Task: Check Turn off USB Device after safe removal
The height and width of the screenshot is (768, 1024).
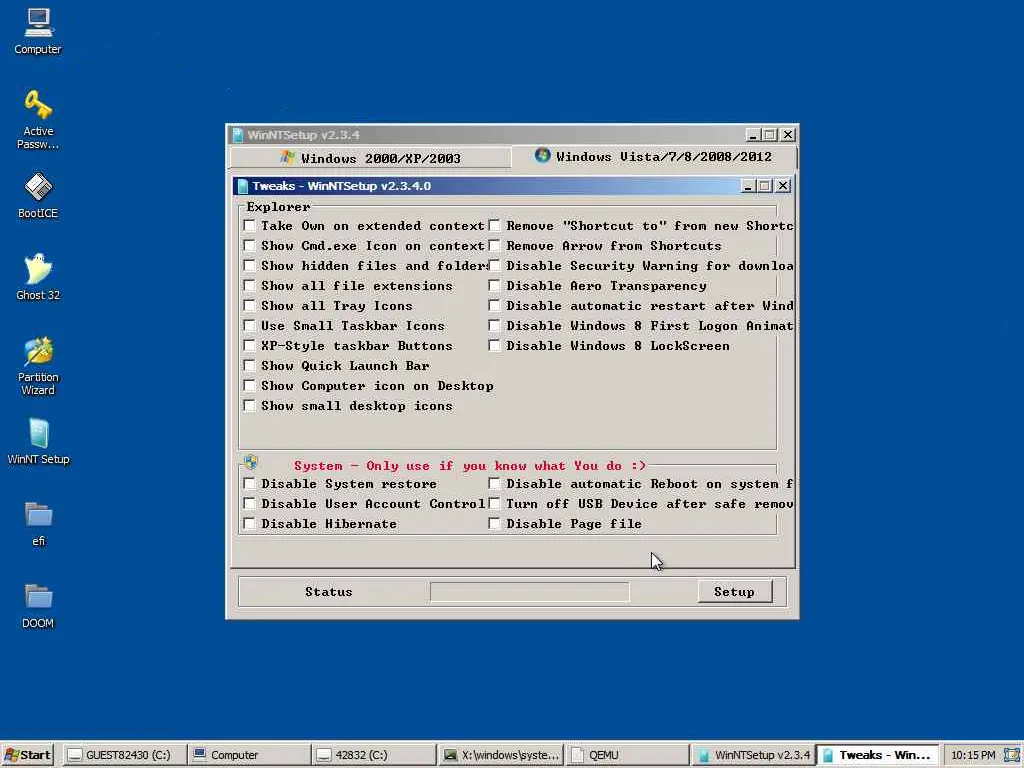Action: click(494, 504)
